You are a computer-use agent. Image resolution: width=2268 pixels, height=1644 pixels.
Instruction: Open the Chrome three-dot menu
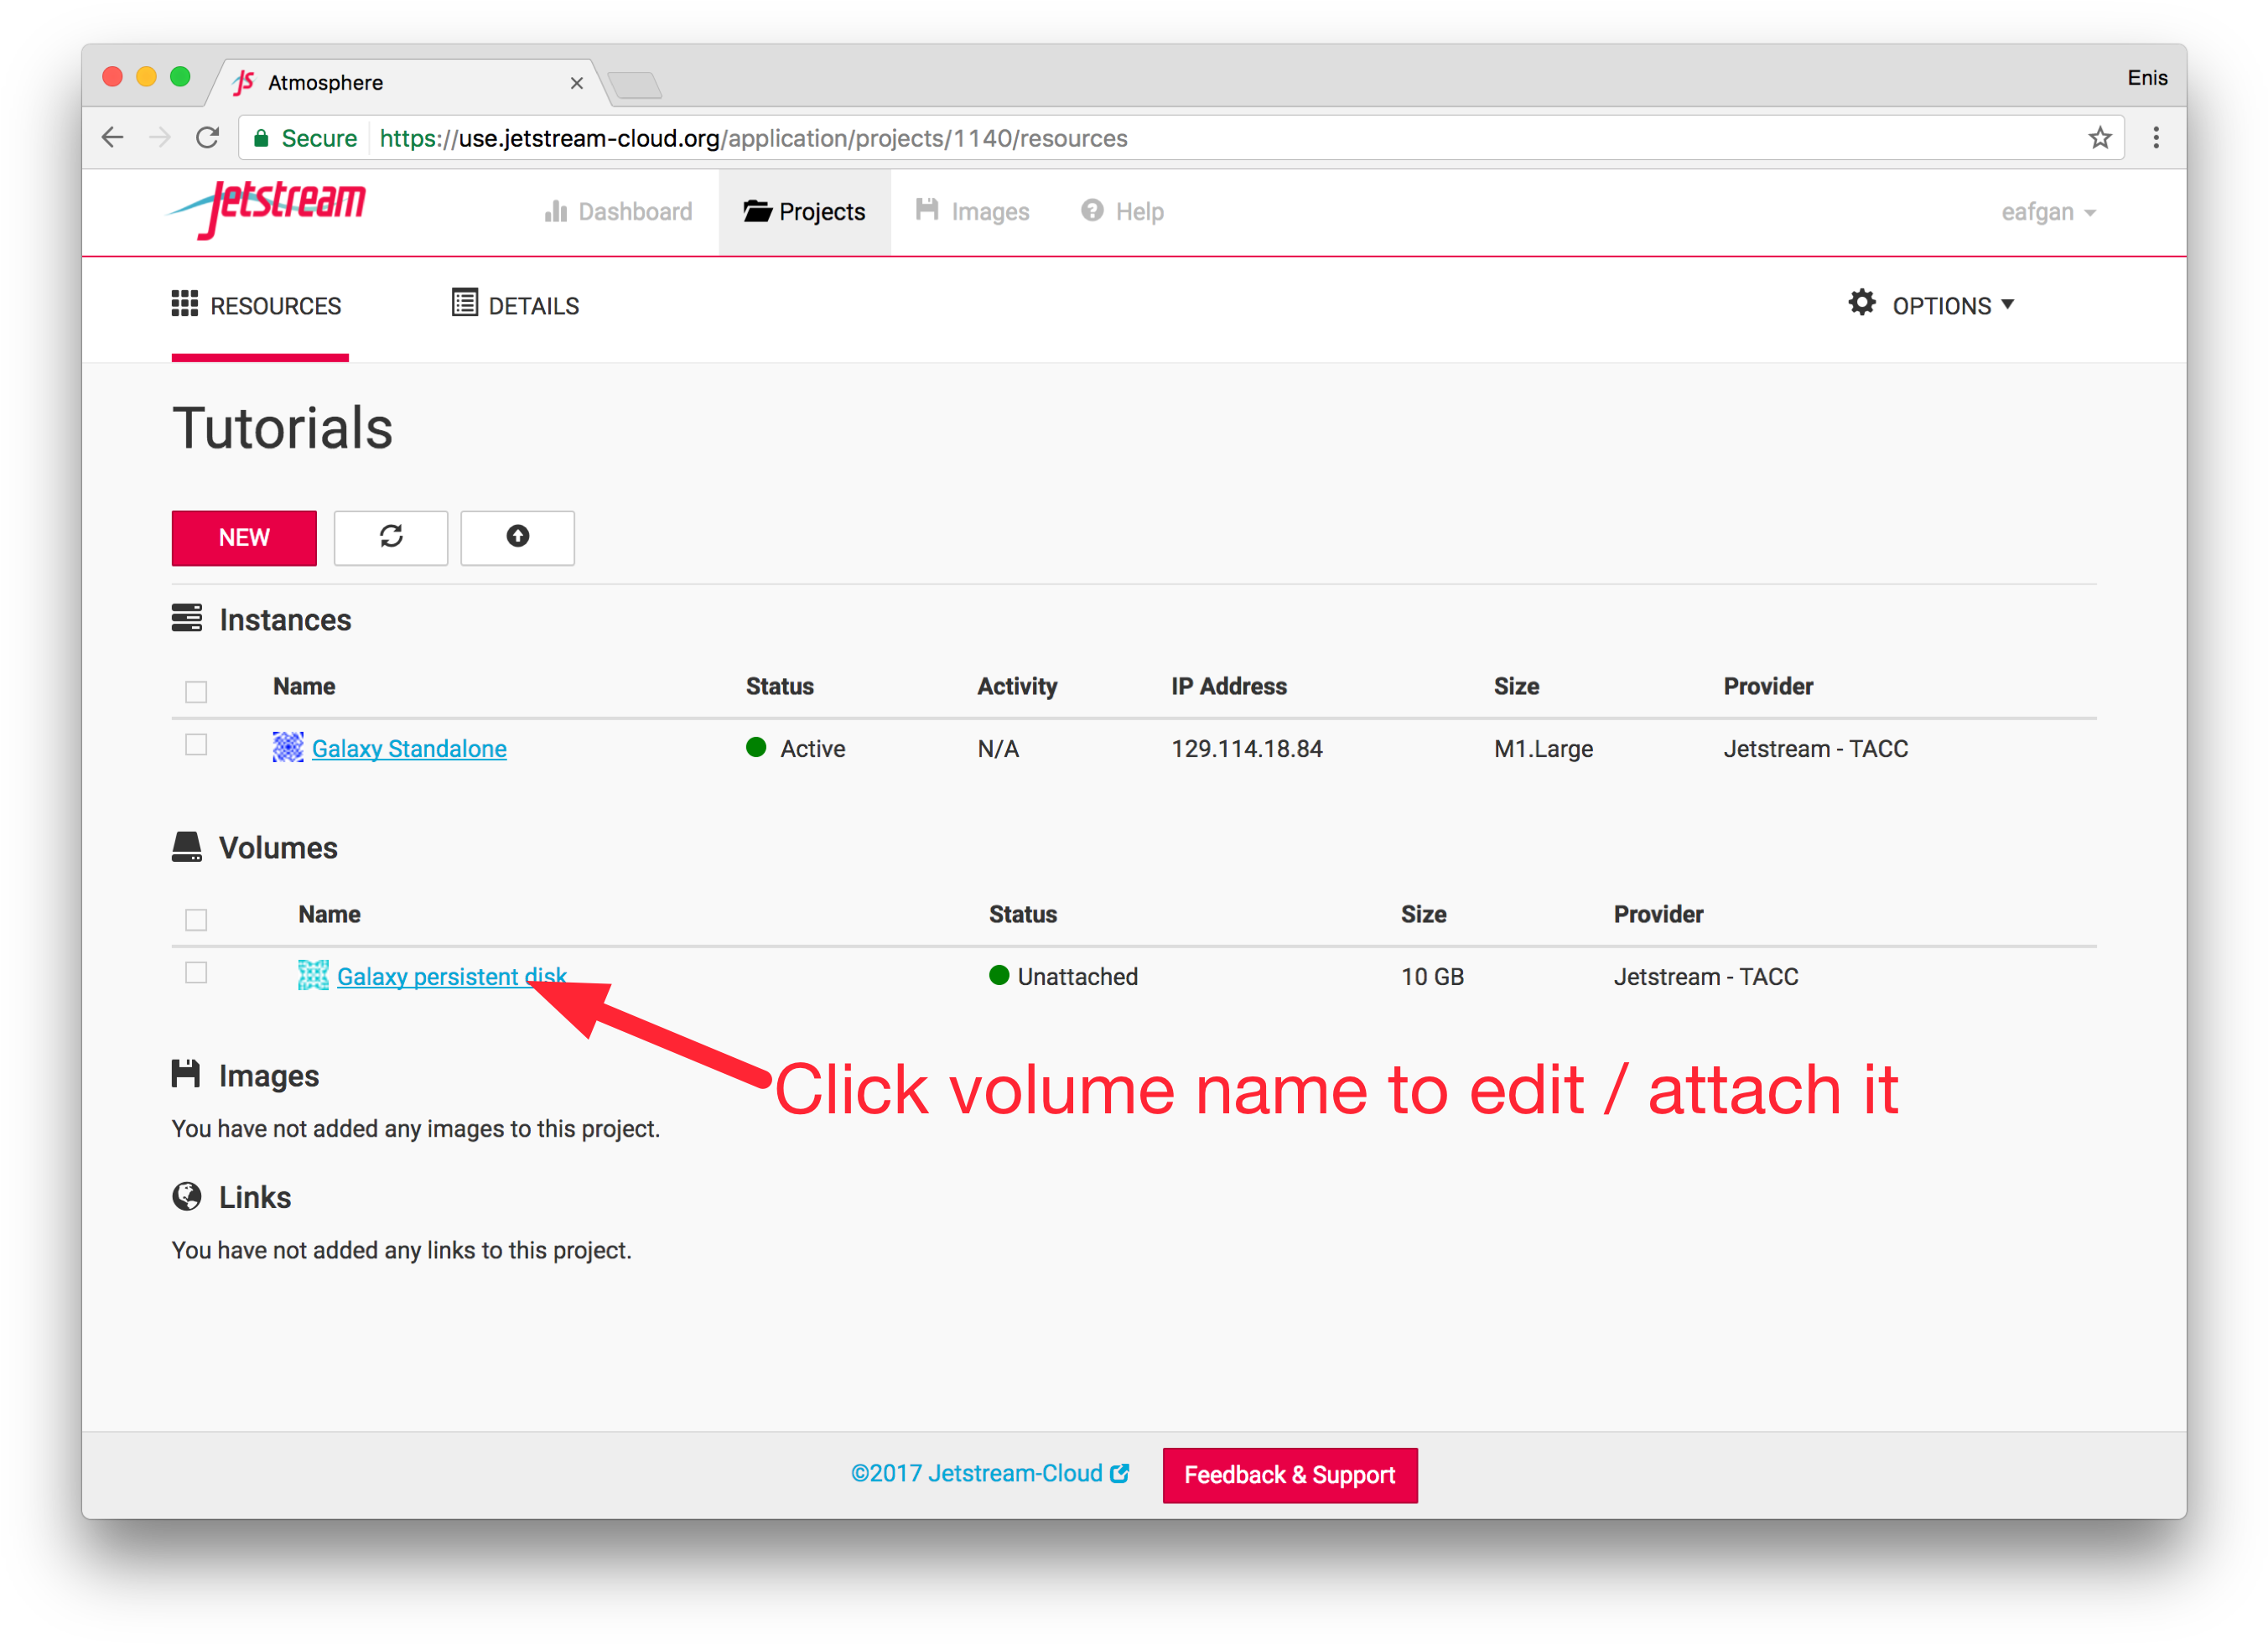[2156, 138]
